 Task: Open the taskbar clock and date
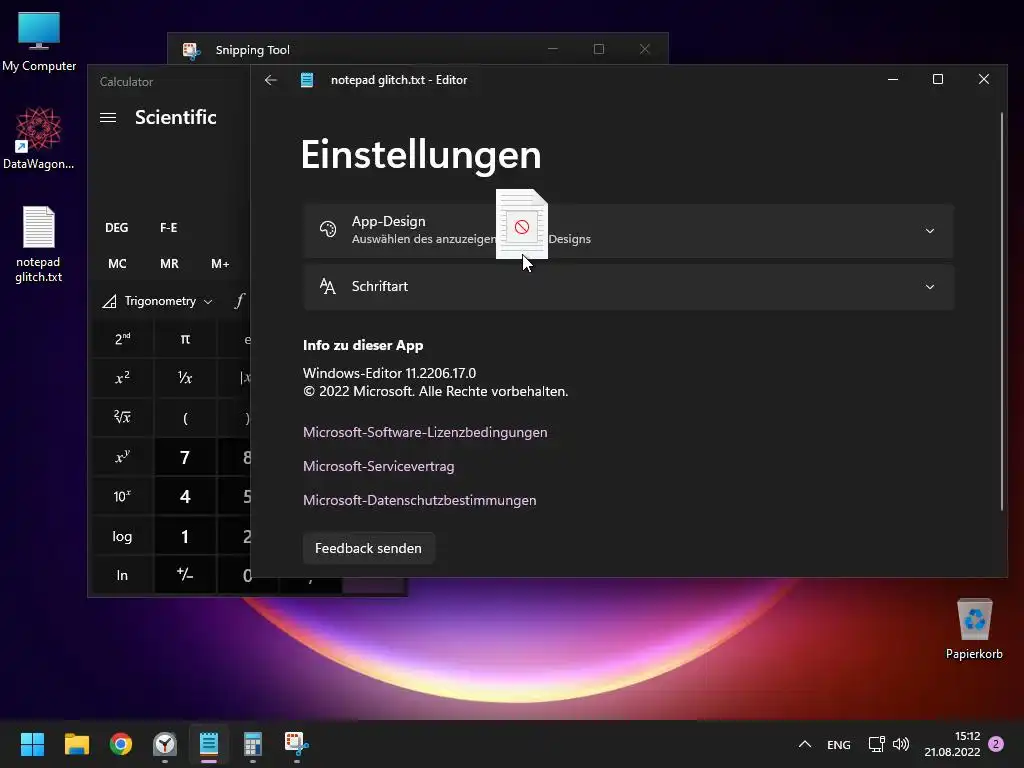pyautogui.click(x=952, y=744)
